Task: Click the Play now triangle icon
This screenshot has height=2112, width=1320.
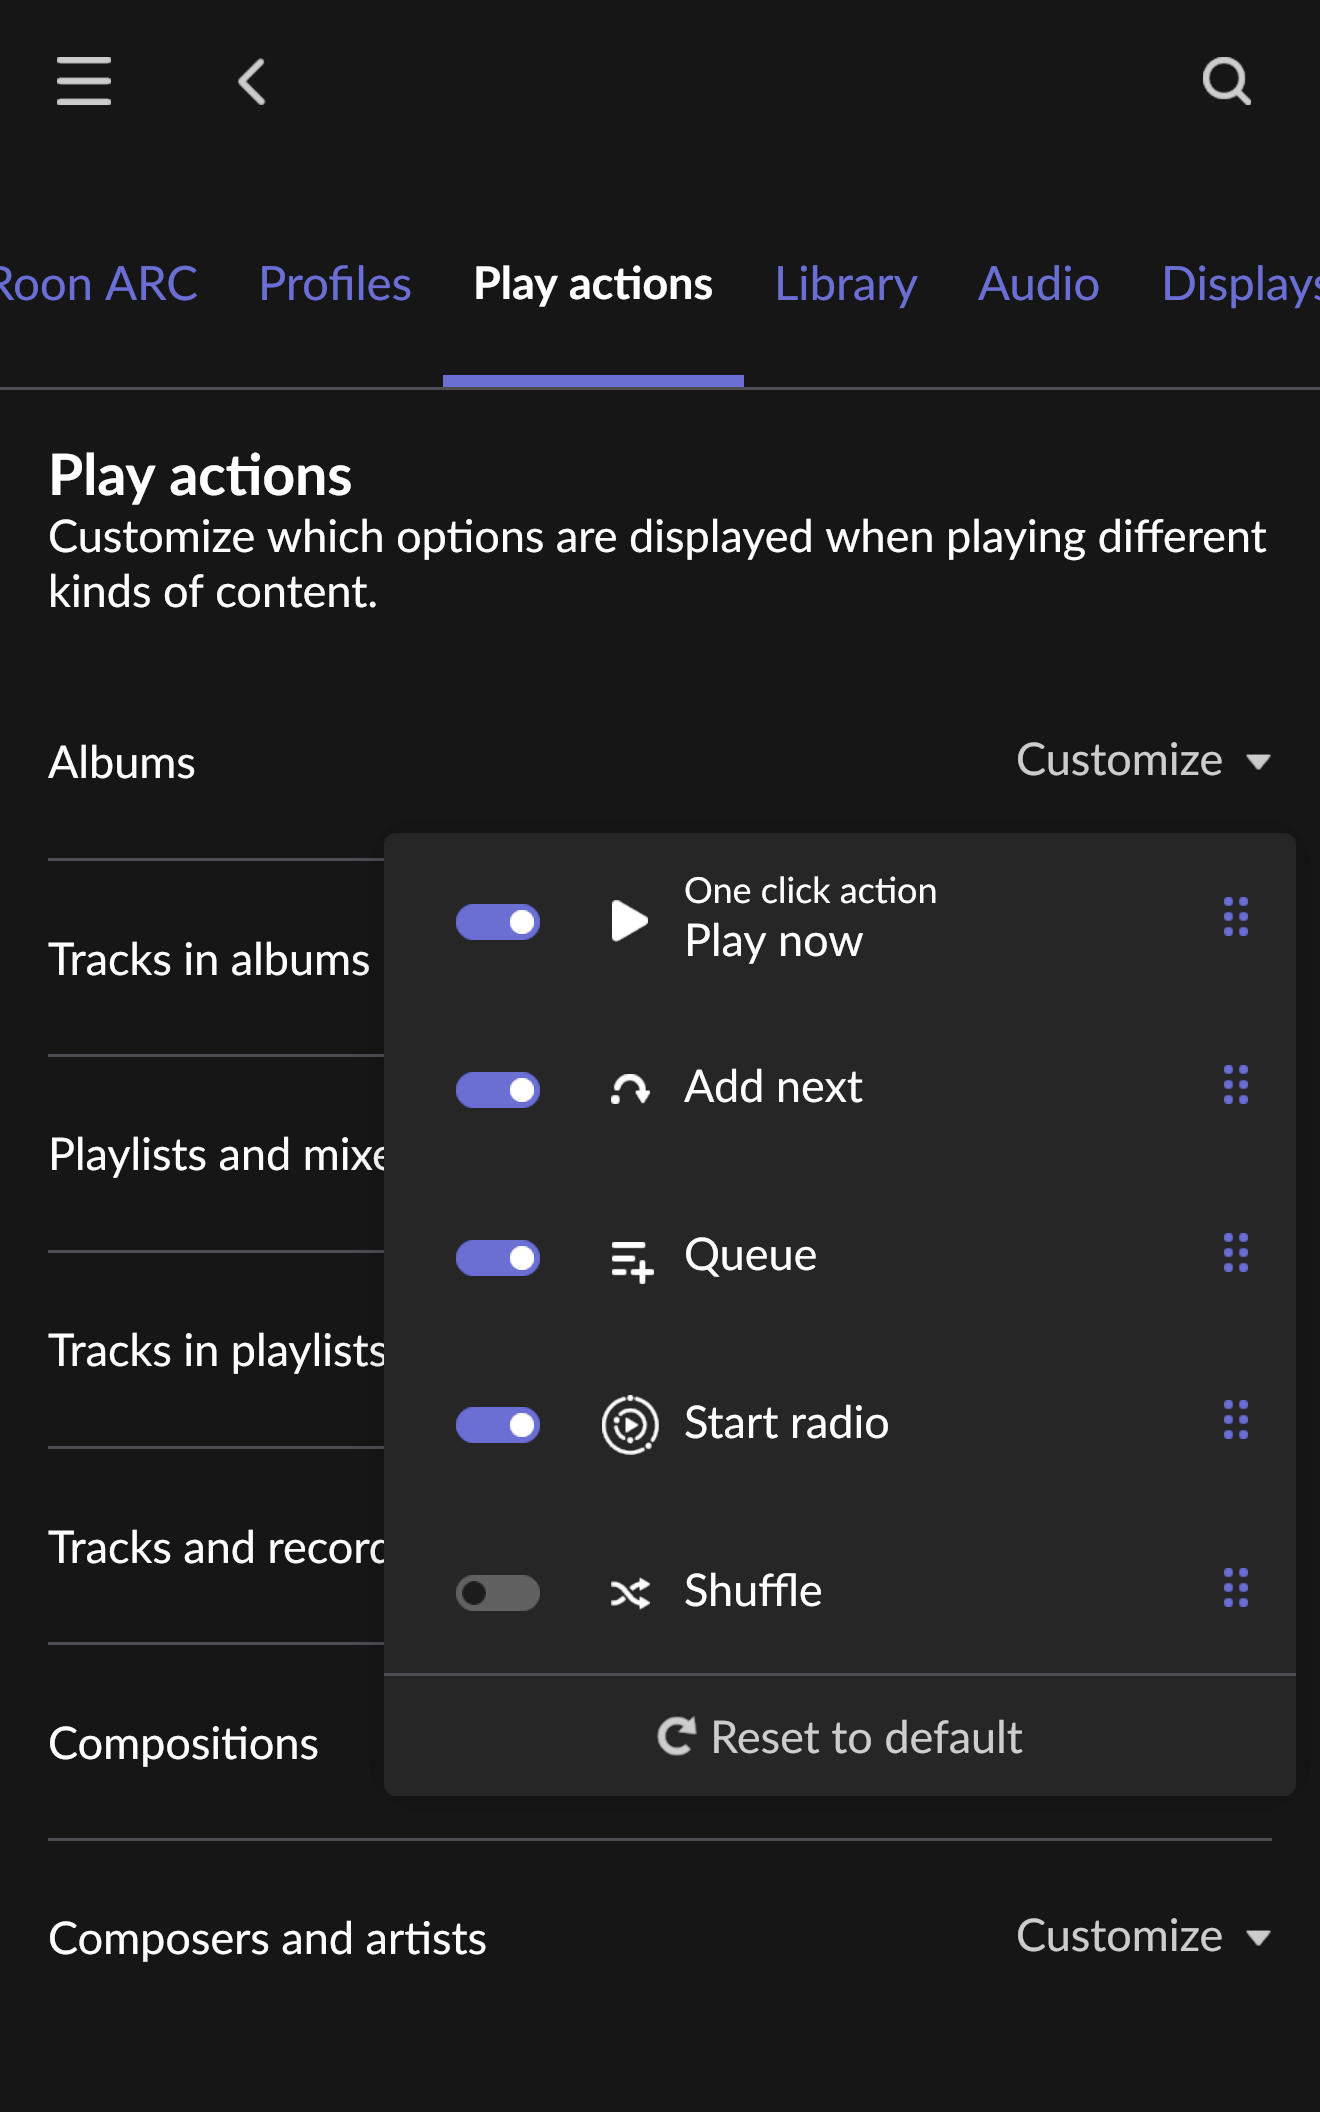Action: coord(629,920)
